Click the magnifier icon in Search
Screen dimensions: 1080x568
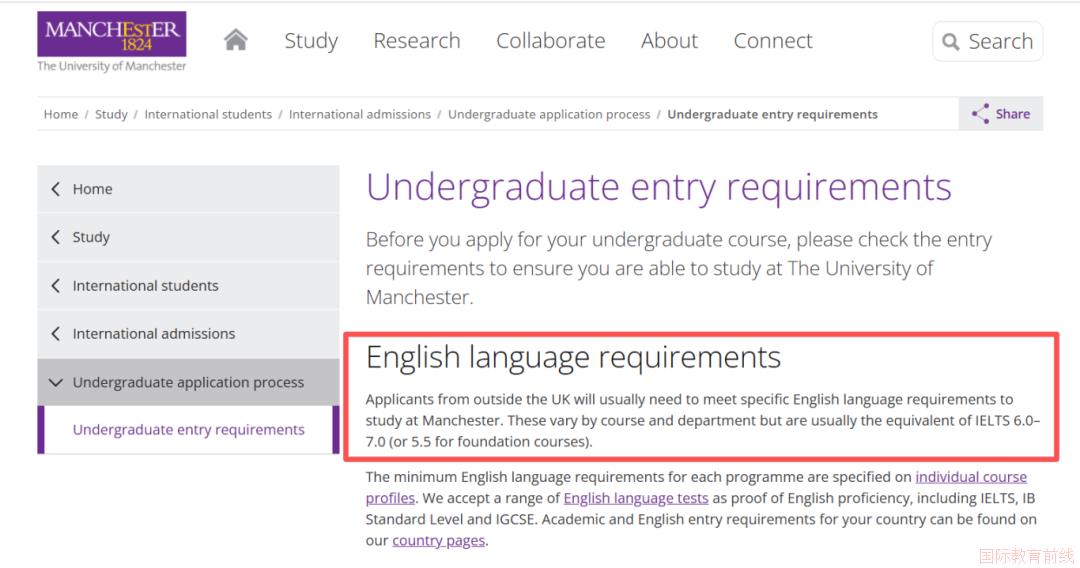click(x=950, y=42)
